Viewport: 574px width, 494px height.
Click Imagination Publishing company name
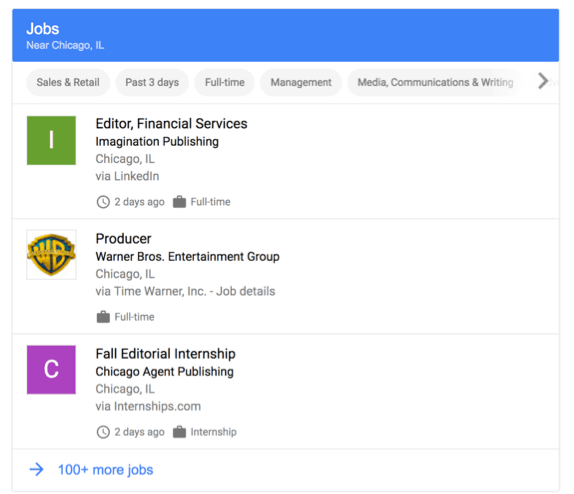(x=157, y=142)
